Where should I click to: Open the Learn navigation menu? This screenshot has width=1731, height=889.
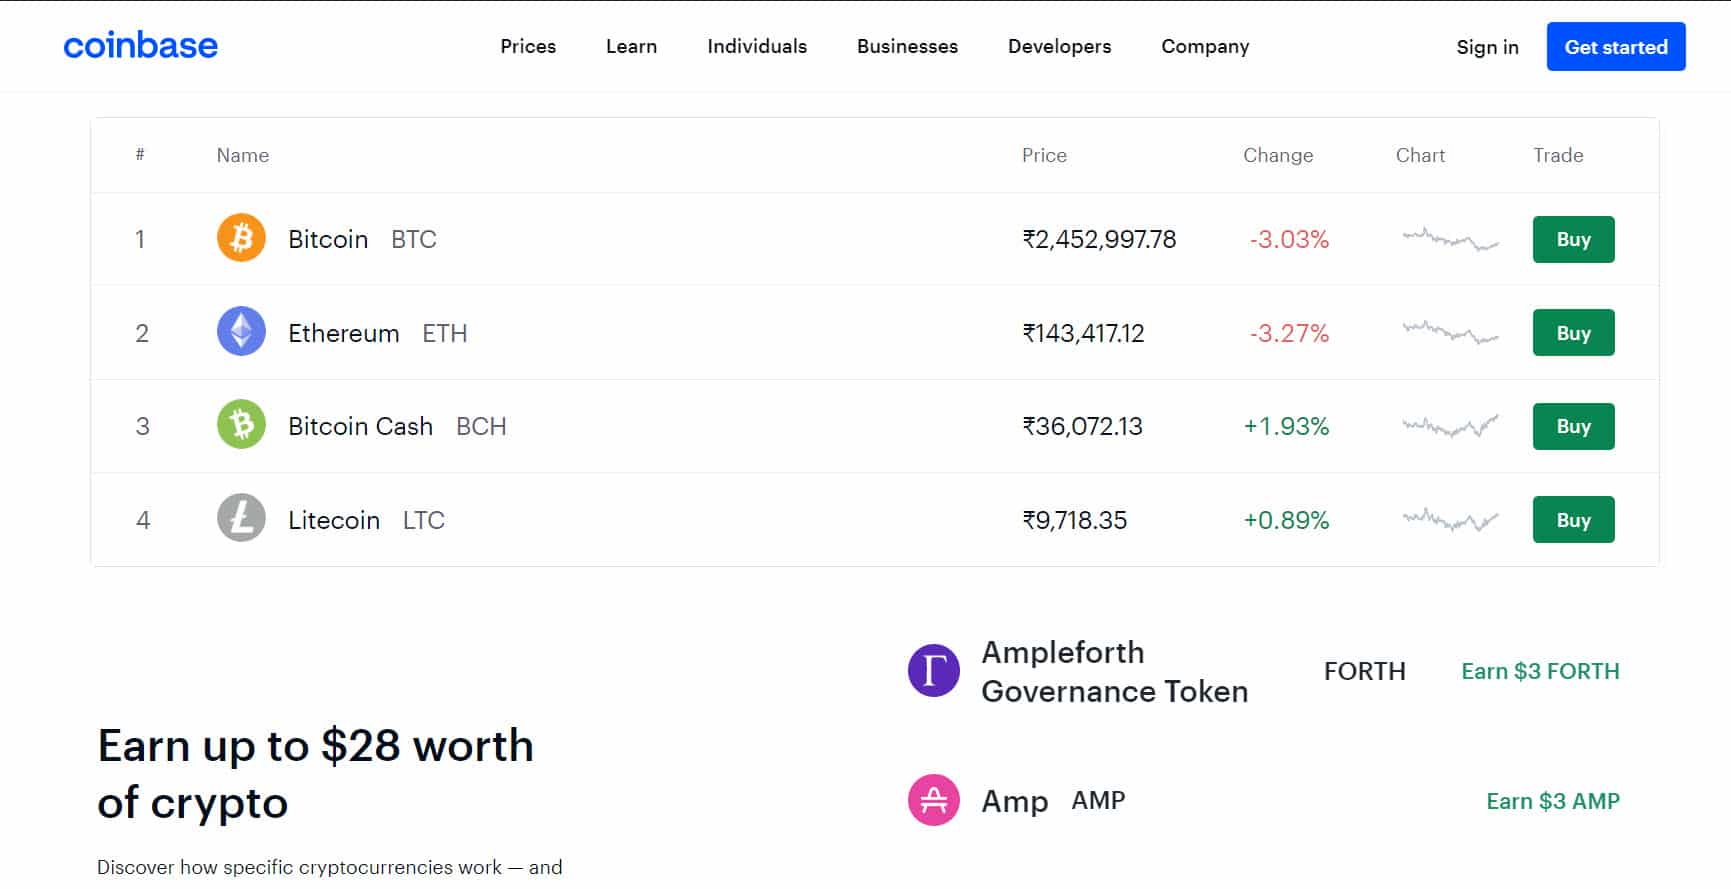(x=631, y=47)
